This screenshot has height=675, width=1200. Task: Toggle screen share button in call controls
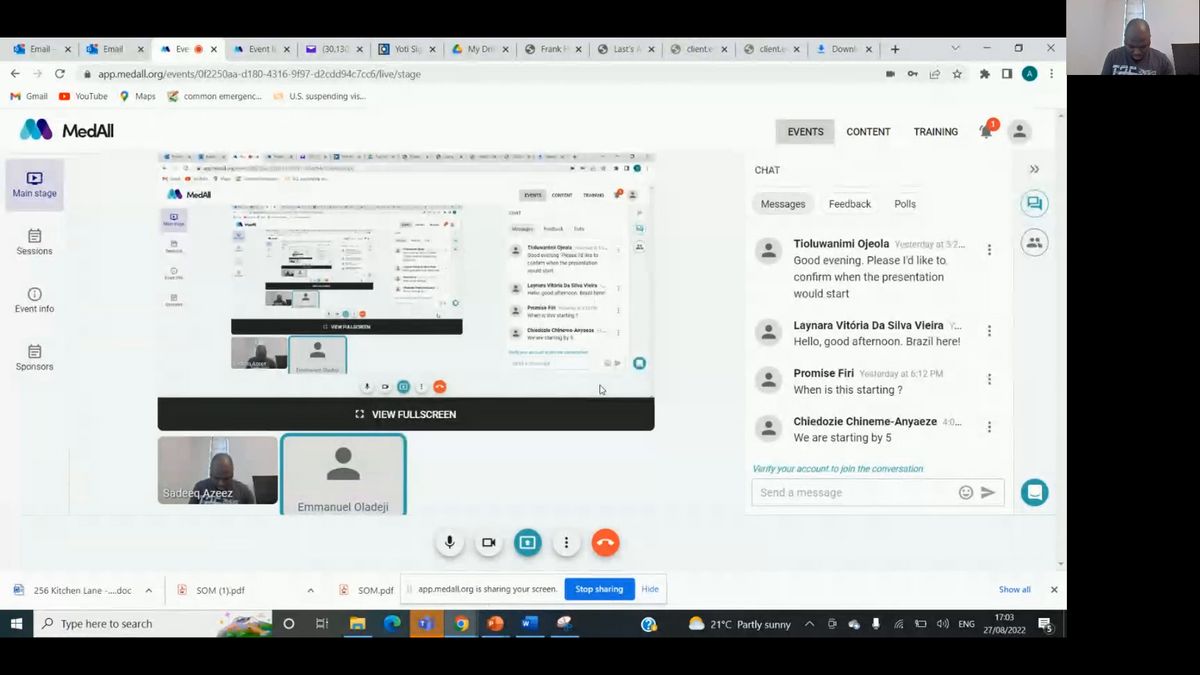click(x=527, y=542)
